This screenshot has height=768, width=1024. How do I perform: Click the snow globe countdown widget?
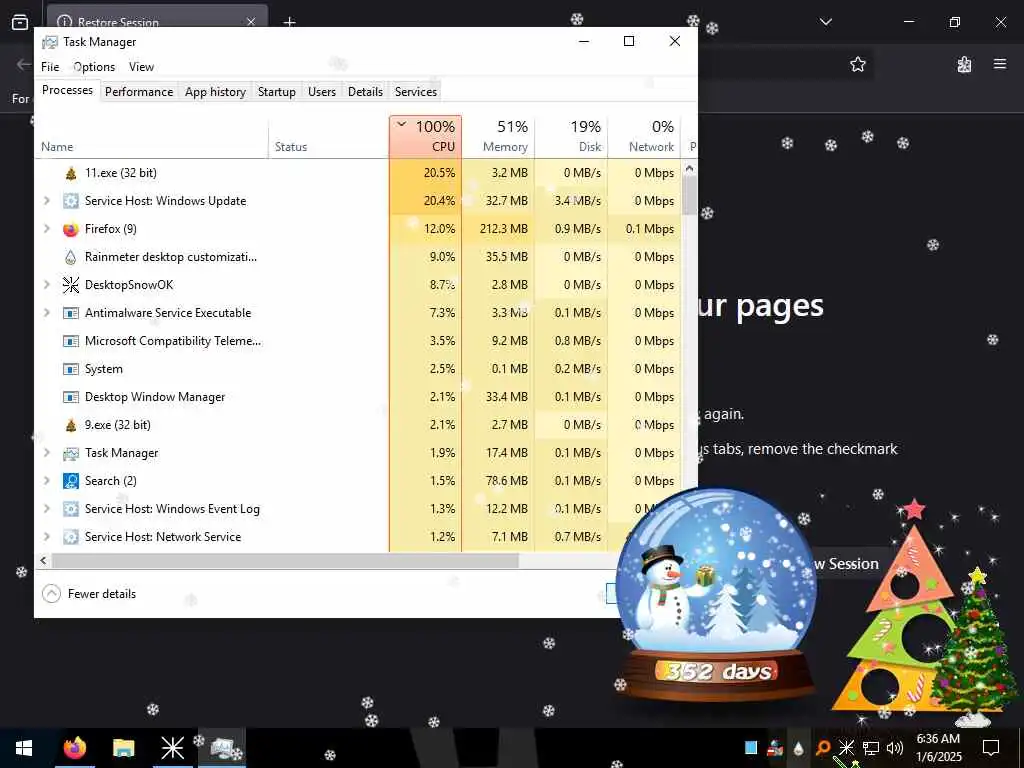click(716, 596)
